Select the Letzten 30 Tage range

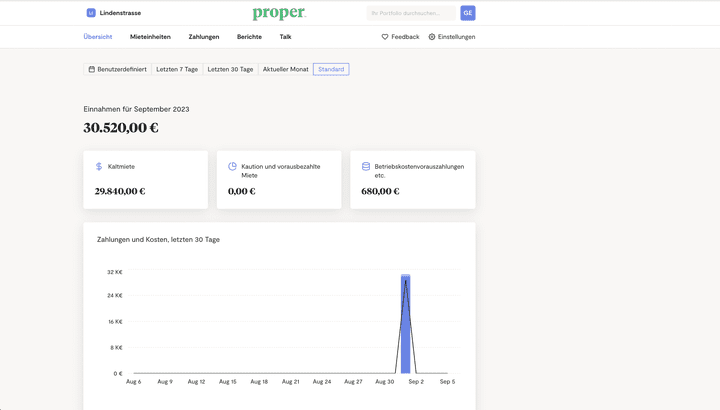(x=230, y=69)
